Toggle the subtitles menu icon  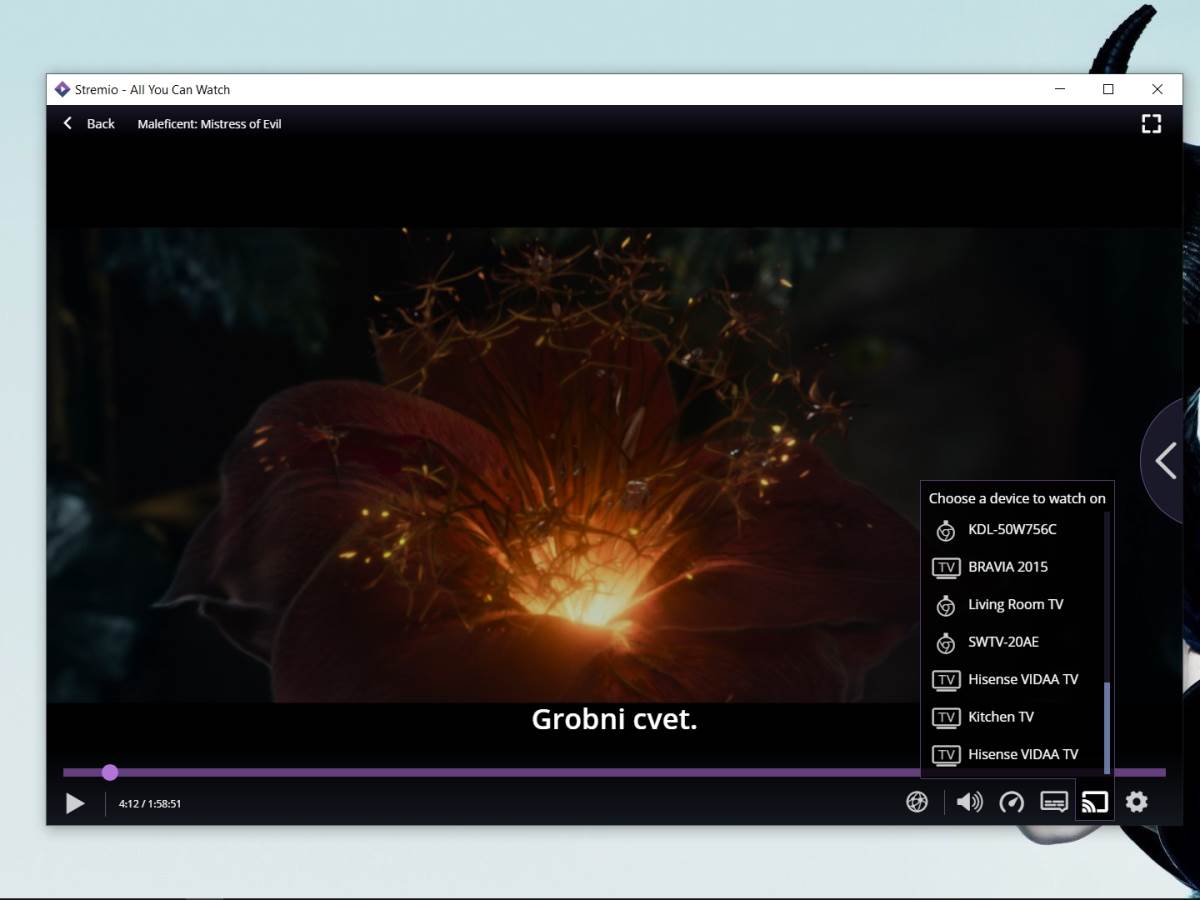coord(1054,802)
